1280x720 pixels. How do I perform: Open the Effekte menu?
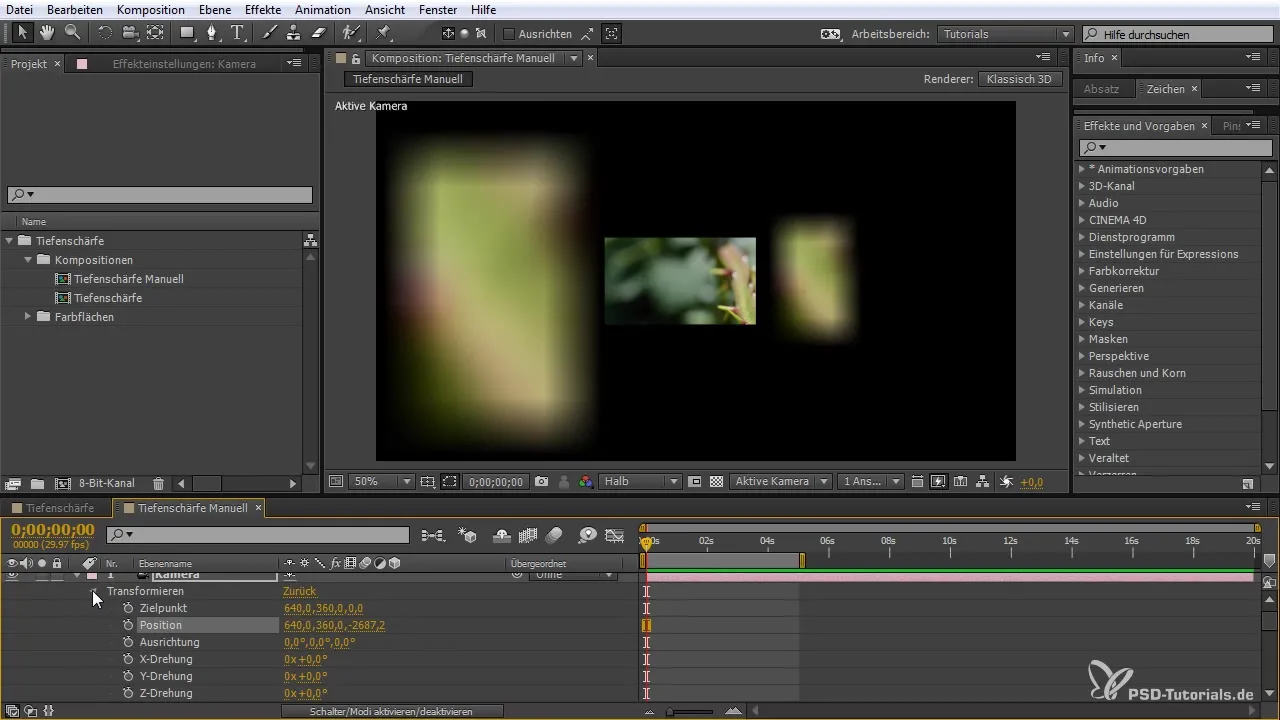click(263, 9)
